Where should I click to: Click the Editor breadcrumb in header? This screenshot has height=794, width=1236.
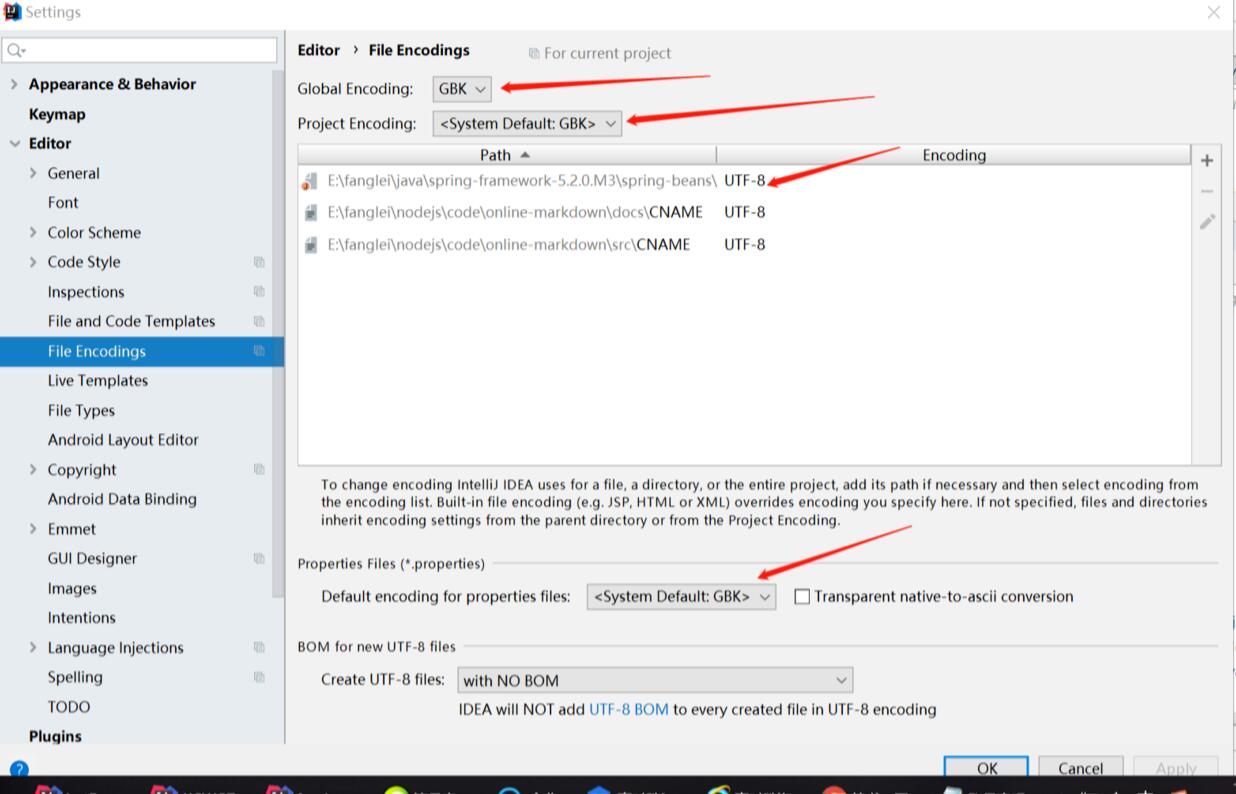click(x=319, y=50)
